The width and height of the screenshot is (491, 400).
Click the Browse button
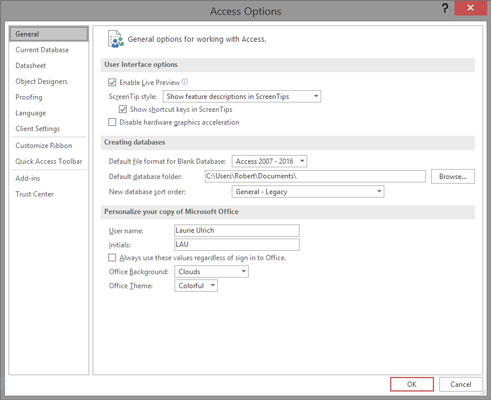453,177
